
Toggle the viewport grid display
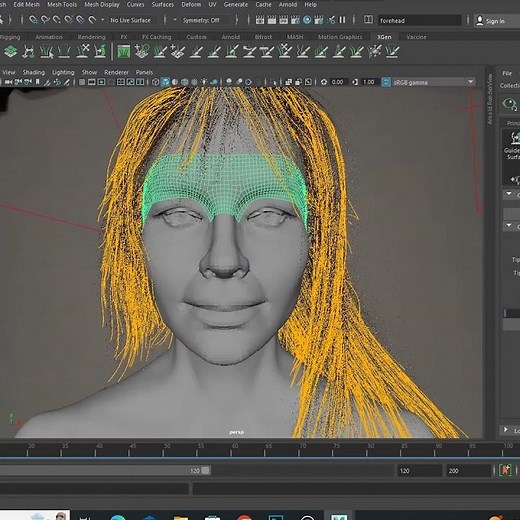(x=82, y=82)
